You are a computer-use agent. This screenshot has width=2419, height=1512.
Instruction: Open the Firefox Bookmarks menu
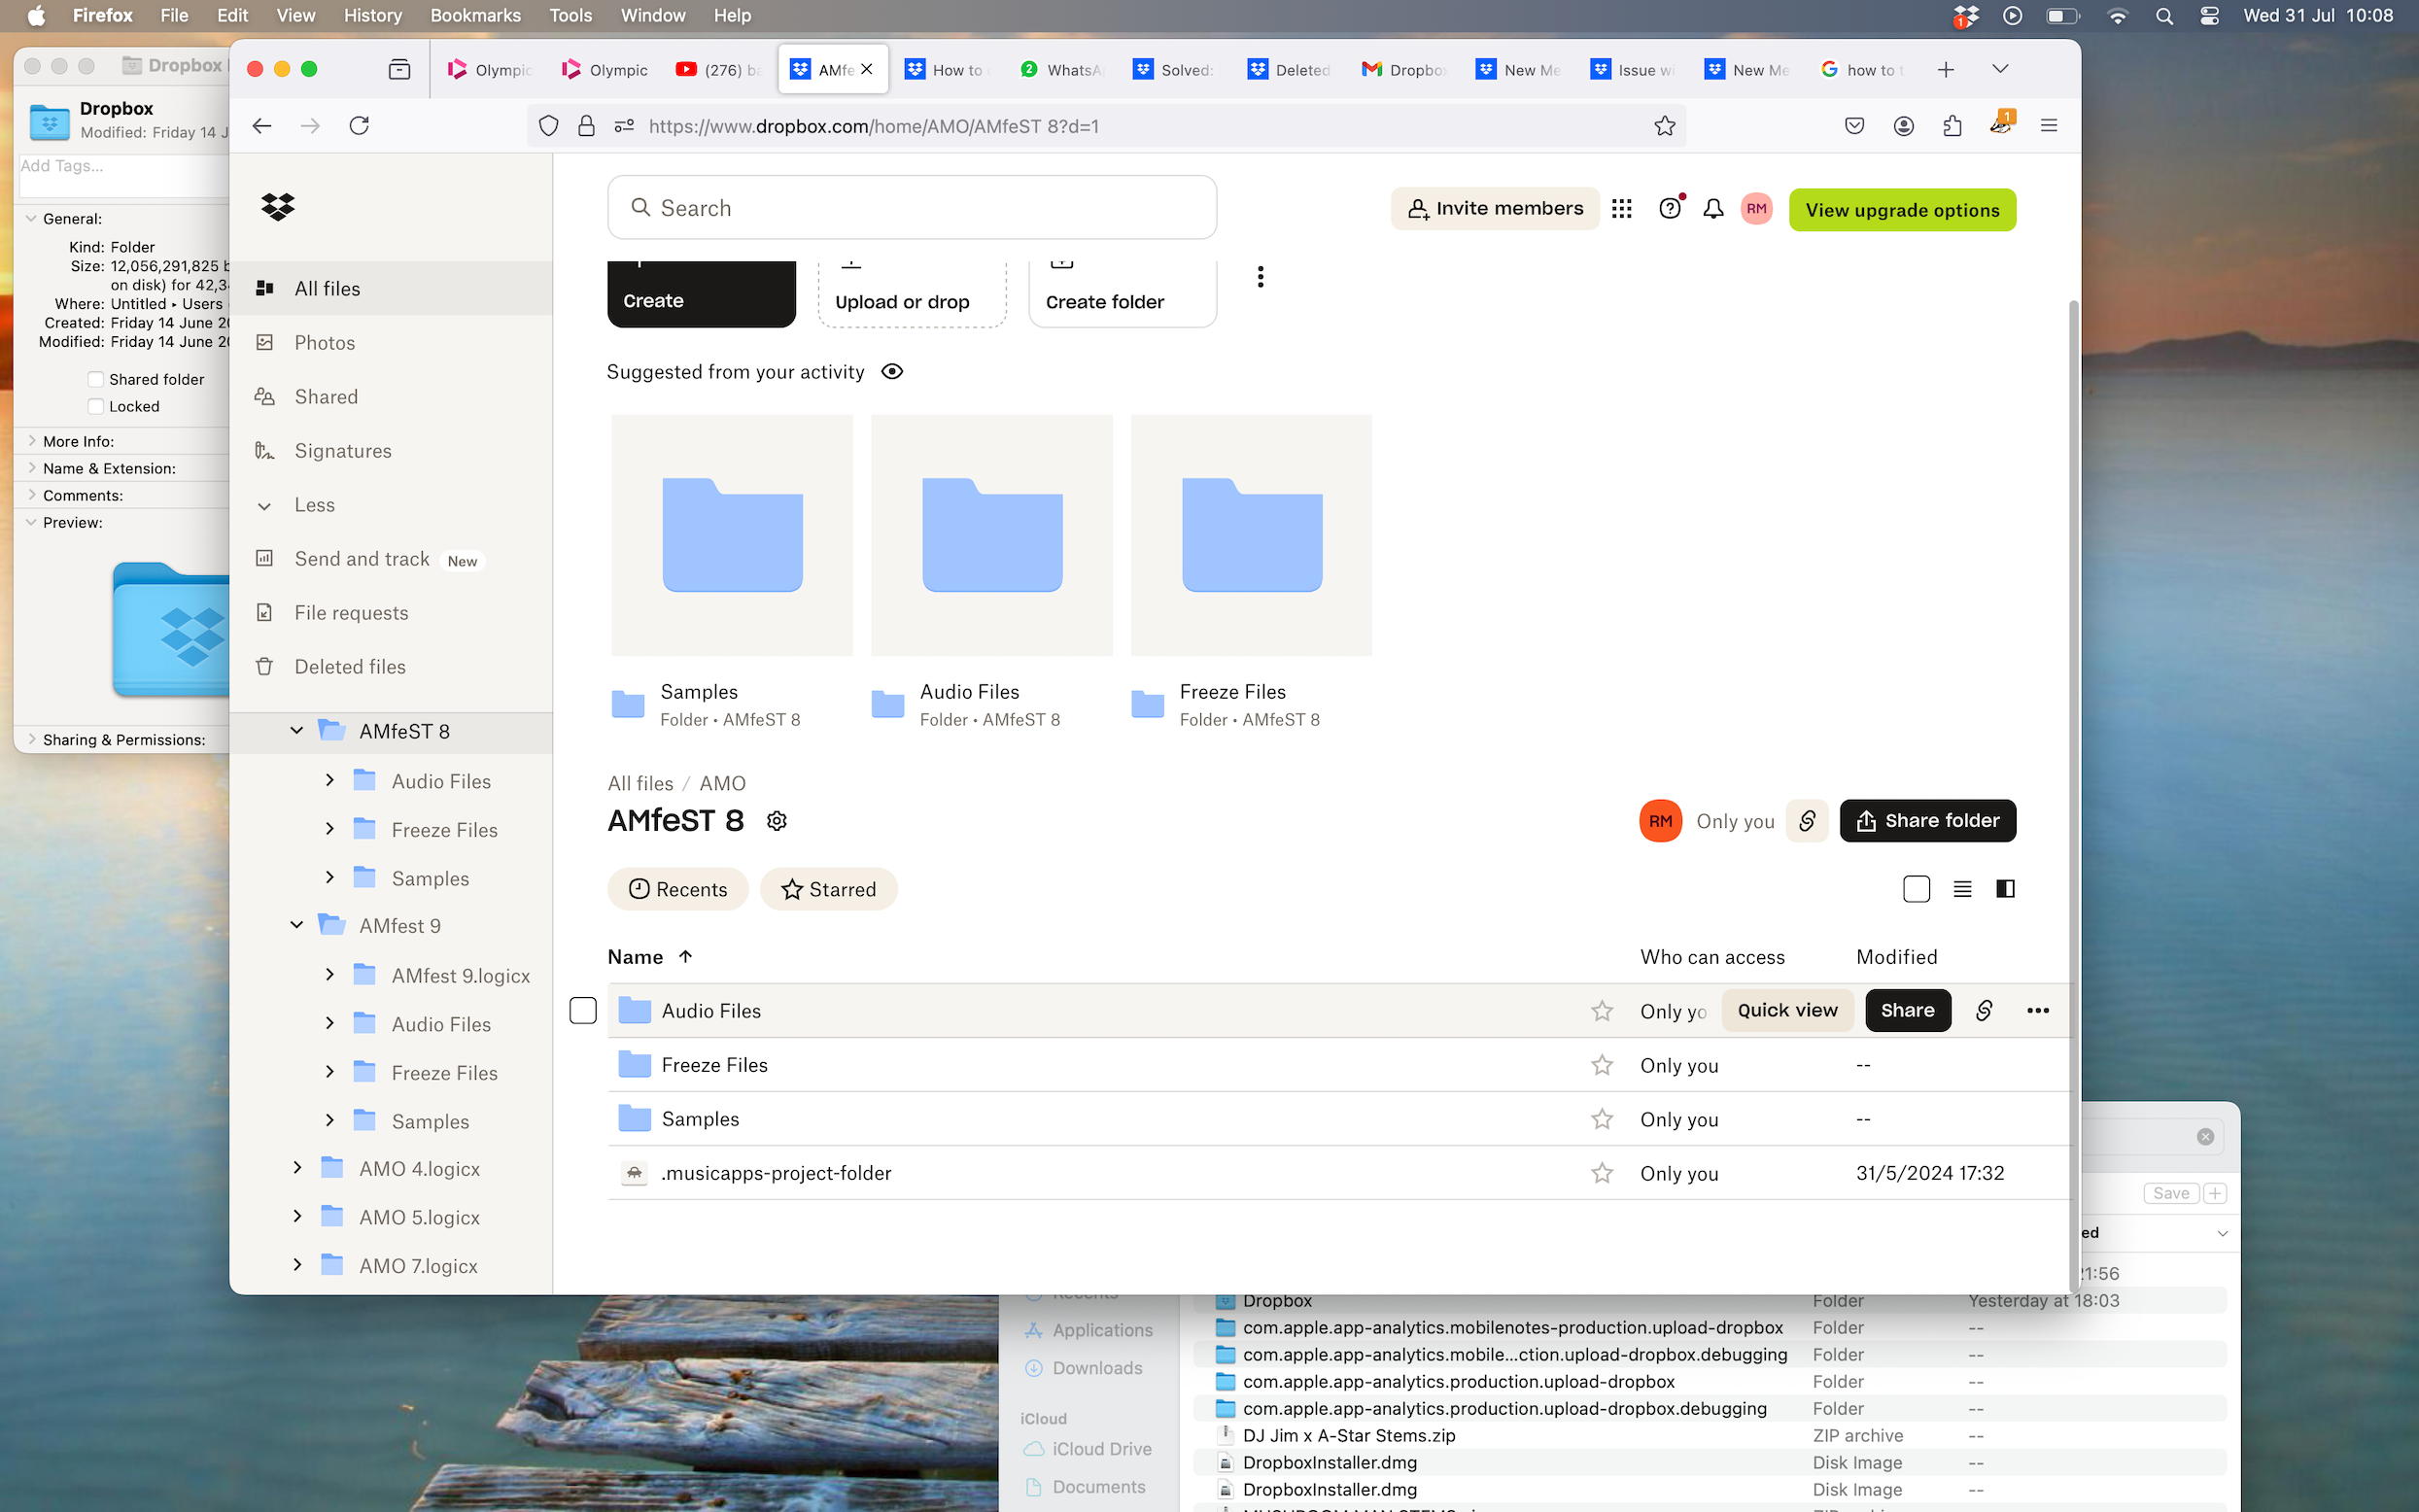475,16
